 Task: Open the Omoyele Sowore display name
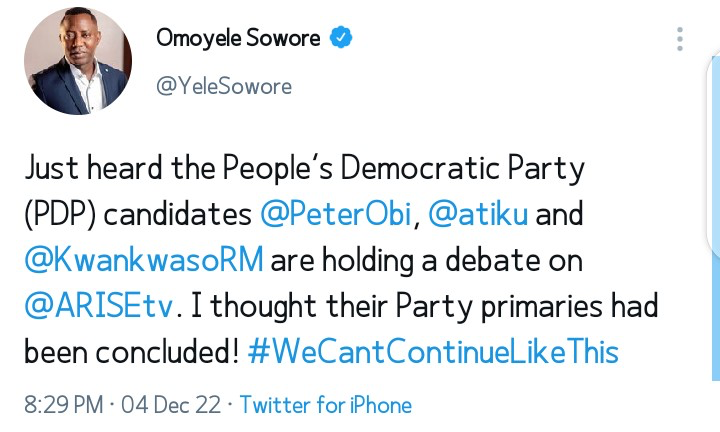(240, 39)
